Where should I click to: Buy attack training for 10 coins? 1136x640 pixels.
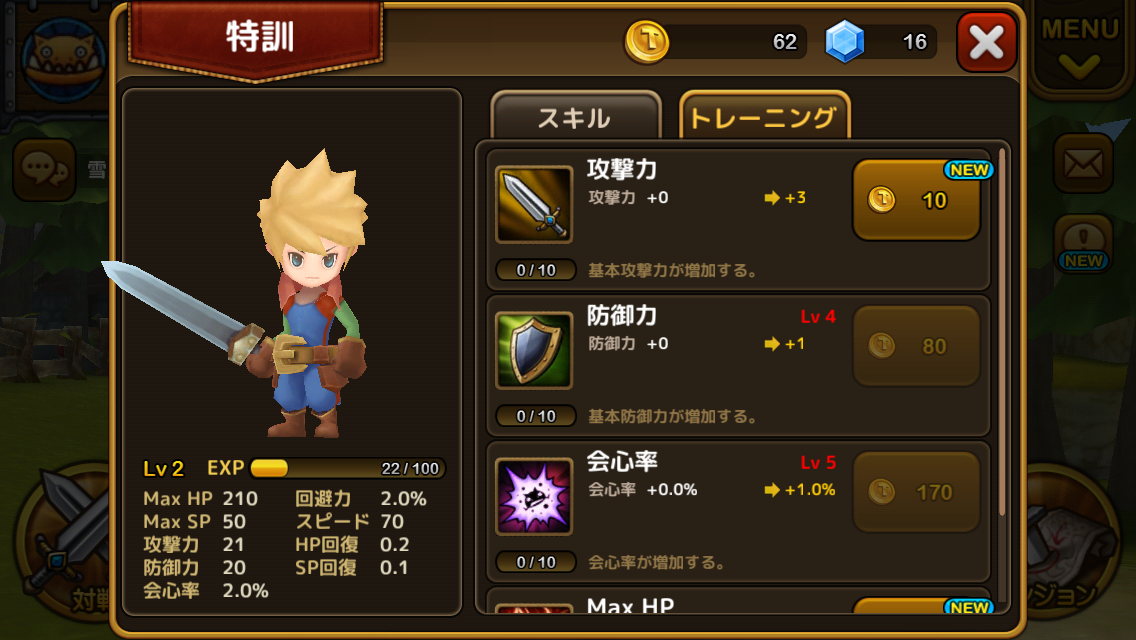click(917, 200)
